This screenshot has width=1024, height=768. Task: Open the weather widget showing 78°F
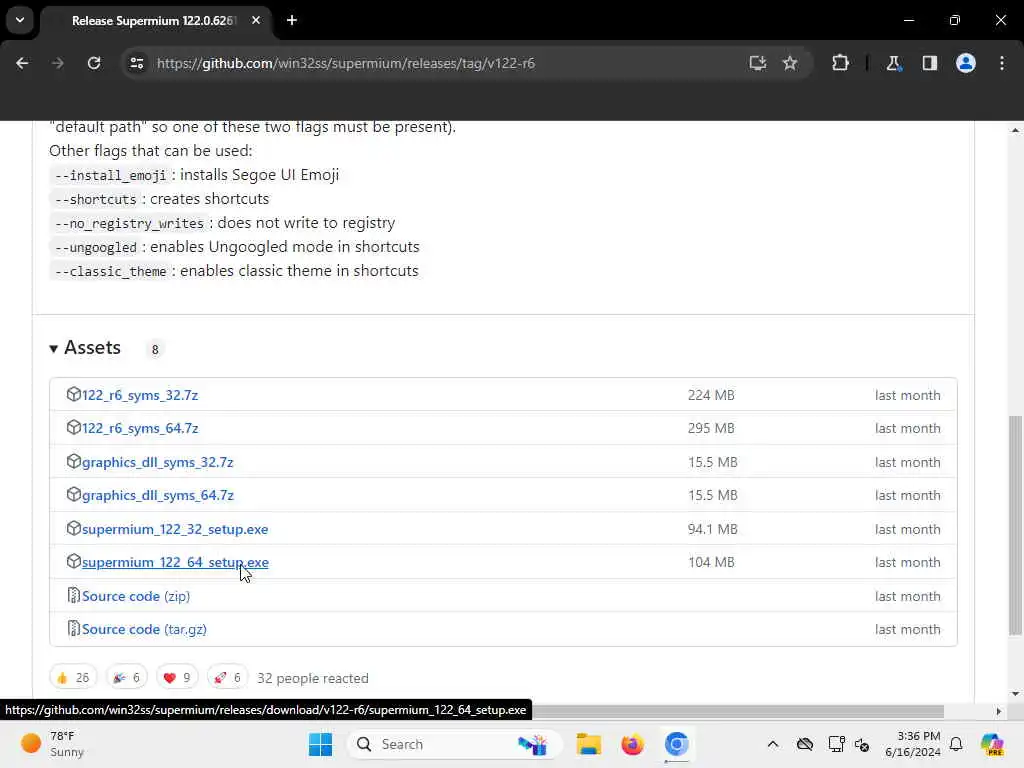(52, 744)
